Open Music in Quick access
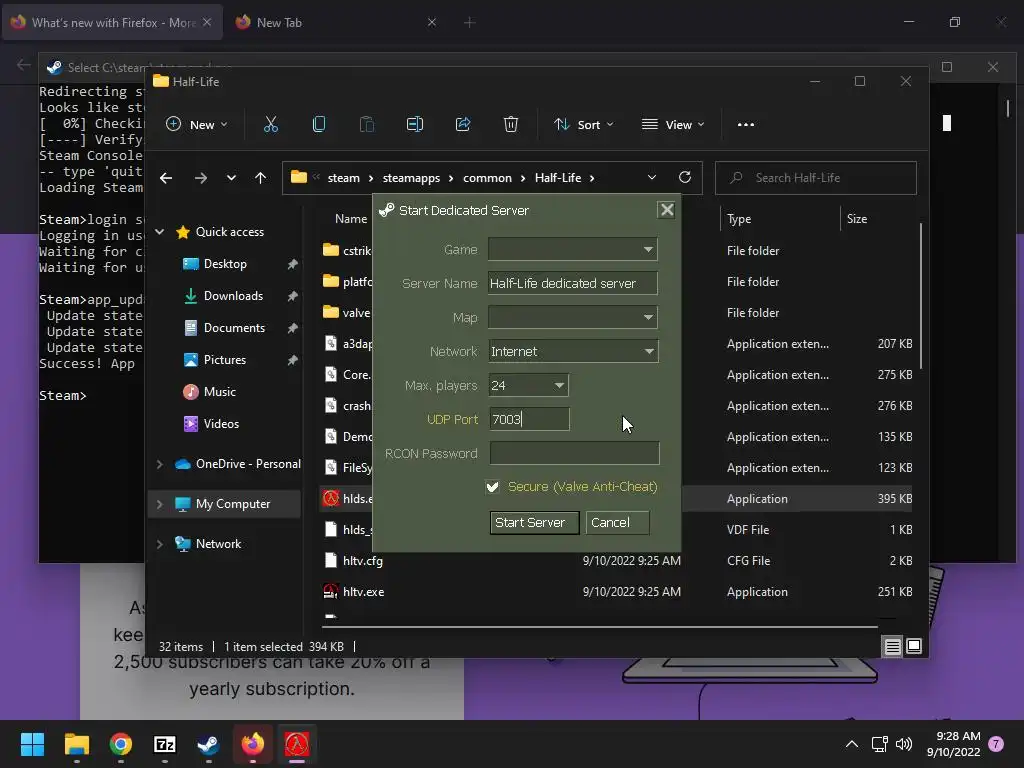 pyautogui.click(x=219, y=392)
